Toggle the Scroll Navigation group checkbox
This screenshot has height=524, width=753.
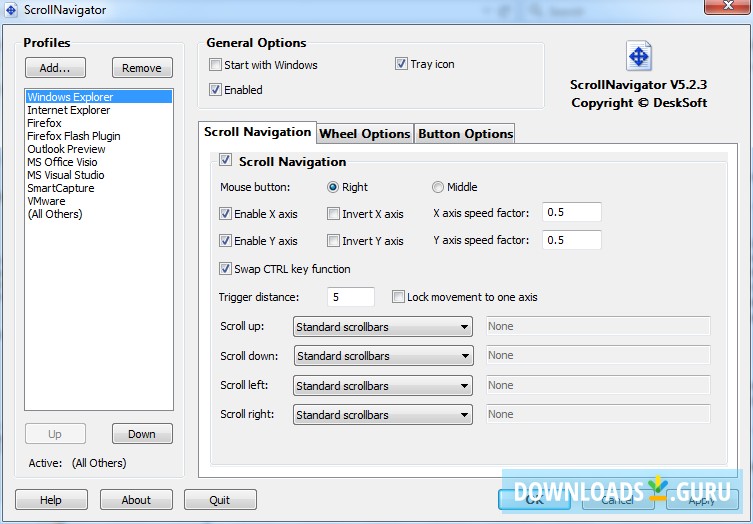click(x=225, y=159)
